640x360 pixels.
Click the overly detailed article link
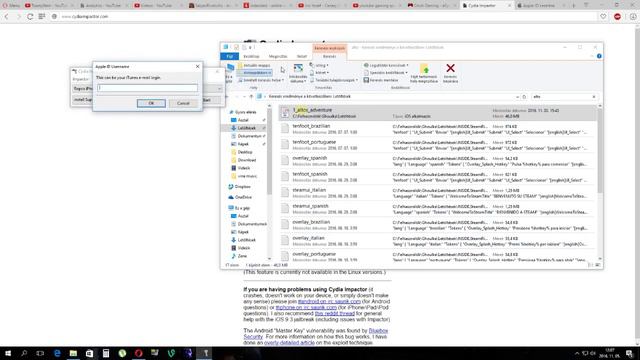point(289,343)
